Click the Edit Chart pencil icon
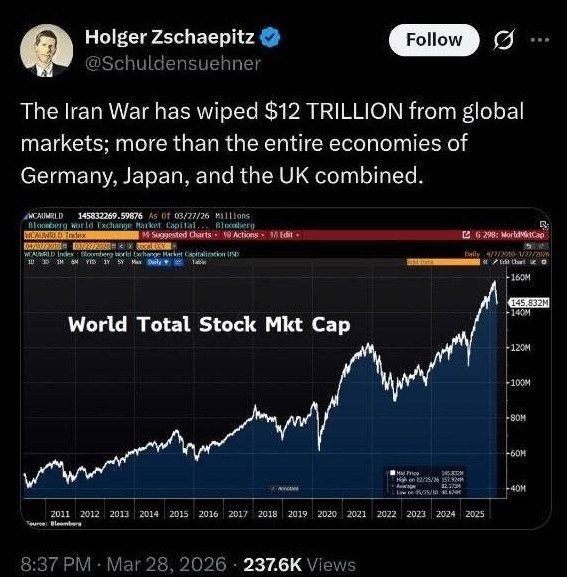This screenshot has width=567, height=577. coord(495,262)
